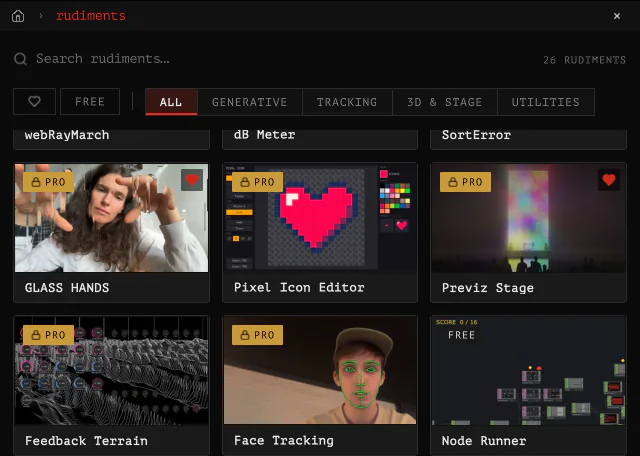Toggle favorites filter heart button
The width and height of the screenshot is (640, 456).
click(34, 102)
